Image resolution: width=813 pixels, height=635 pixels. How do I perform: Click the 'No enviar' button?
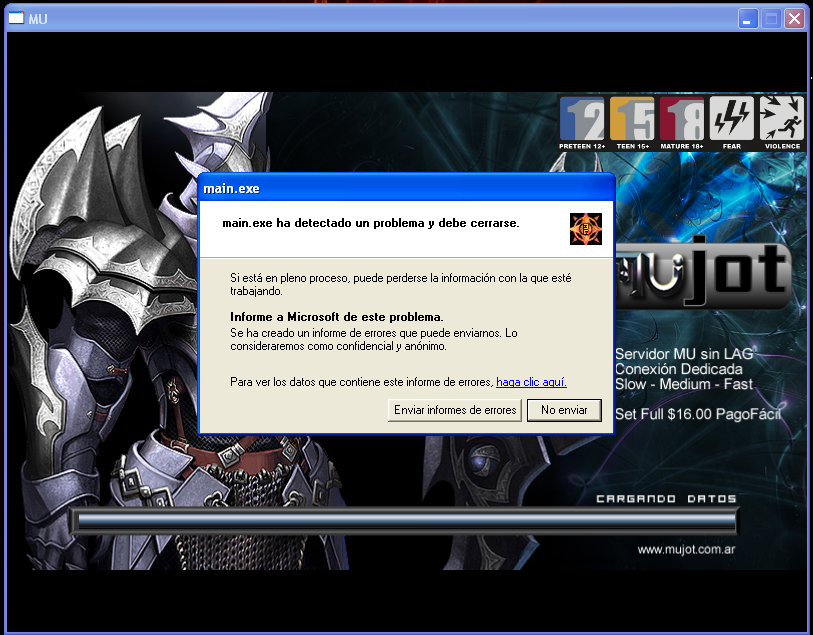(x=564, y=410)
